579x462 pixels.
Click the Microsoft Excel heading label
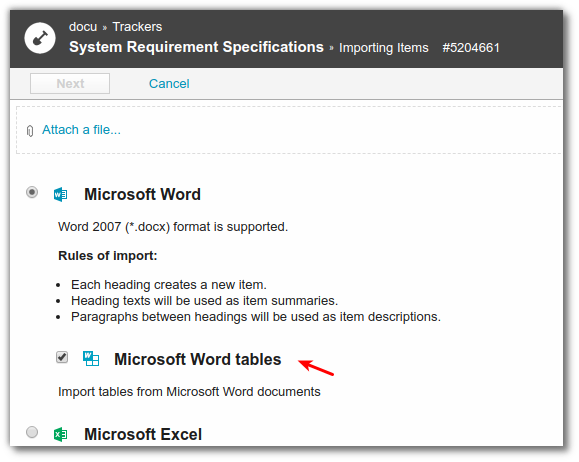143,434
